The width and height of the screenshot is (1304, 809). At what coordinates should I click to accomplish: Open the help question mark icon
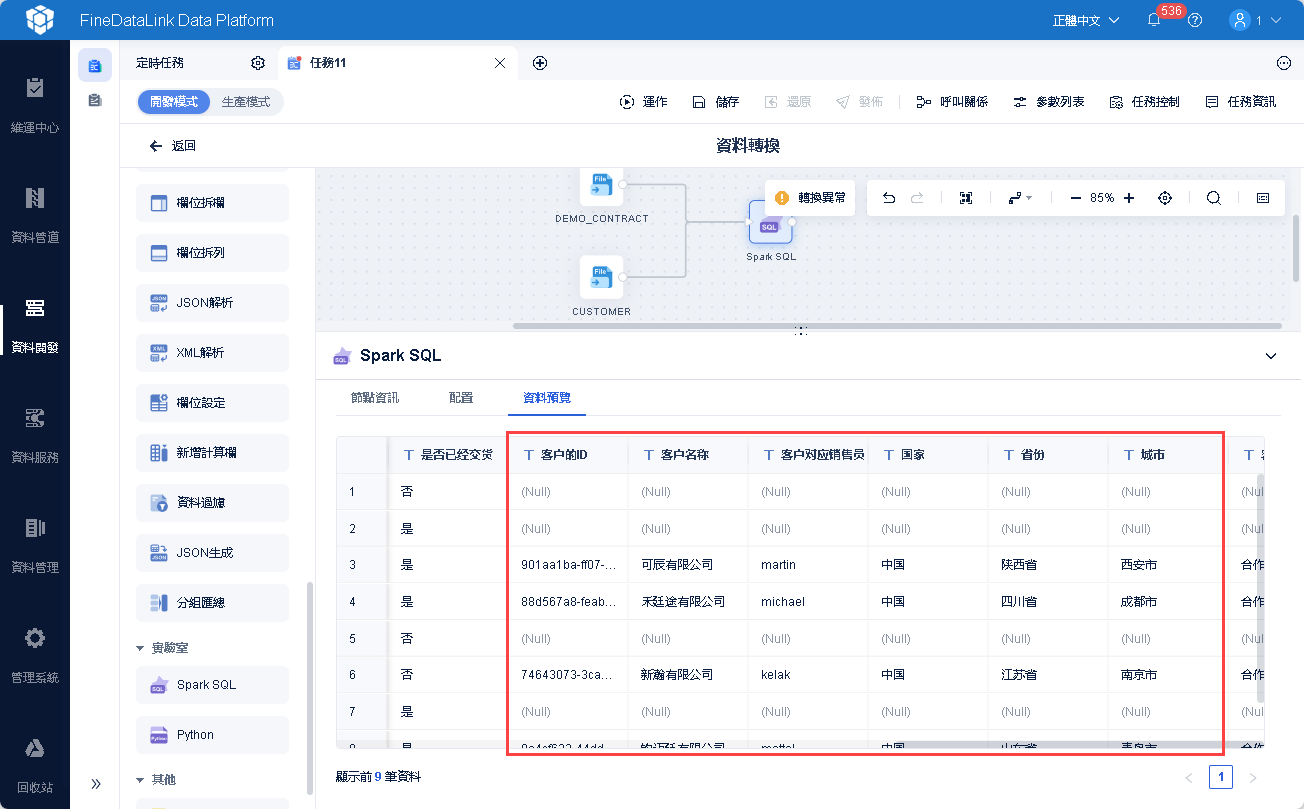(x=1195, y=20)
